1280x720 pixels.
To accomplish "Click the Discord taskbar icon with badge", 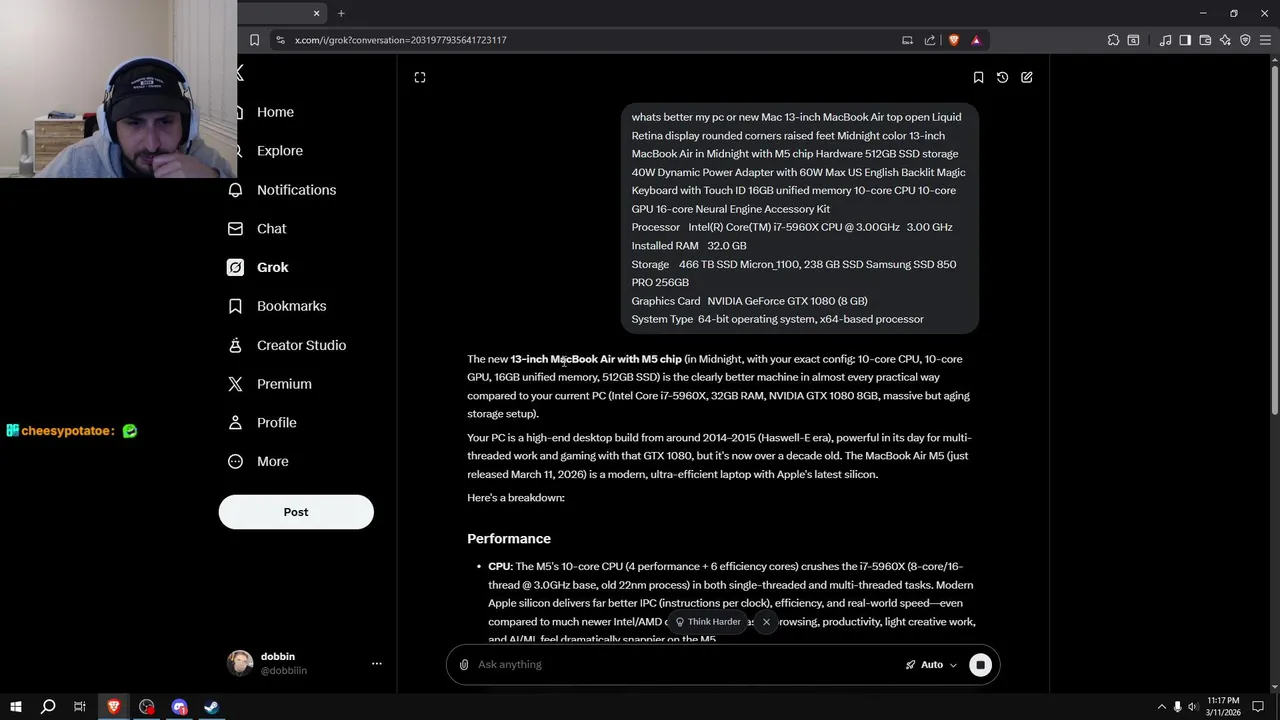I will coord(179,707).
